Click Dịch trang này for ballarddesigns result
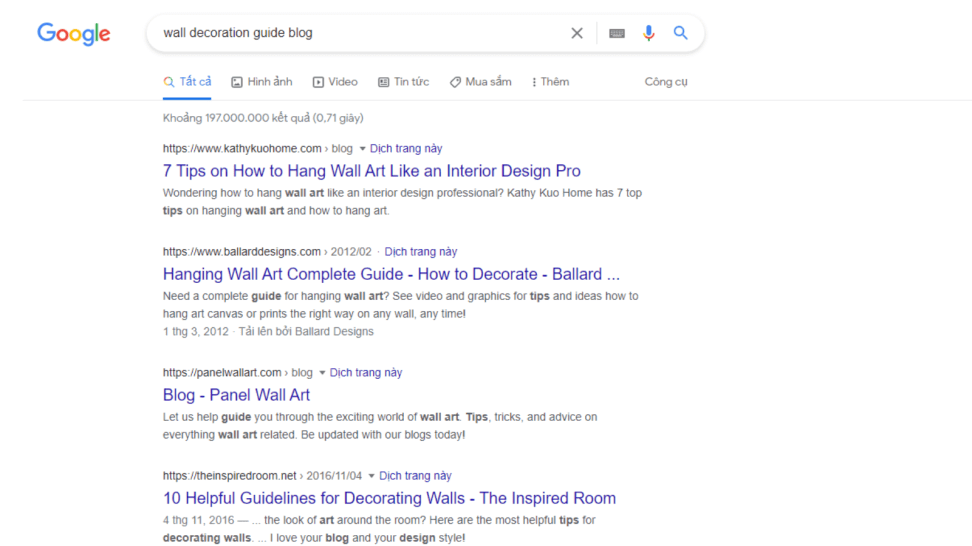Image resolution: width=972 pixels, height=546 pixels. pyautogui.click(x=421, y=252)
